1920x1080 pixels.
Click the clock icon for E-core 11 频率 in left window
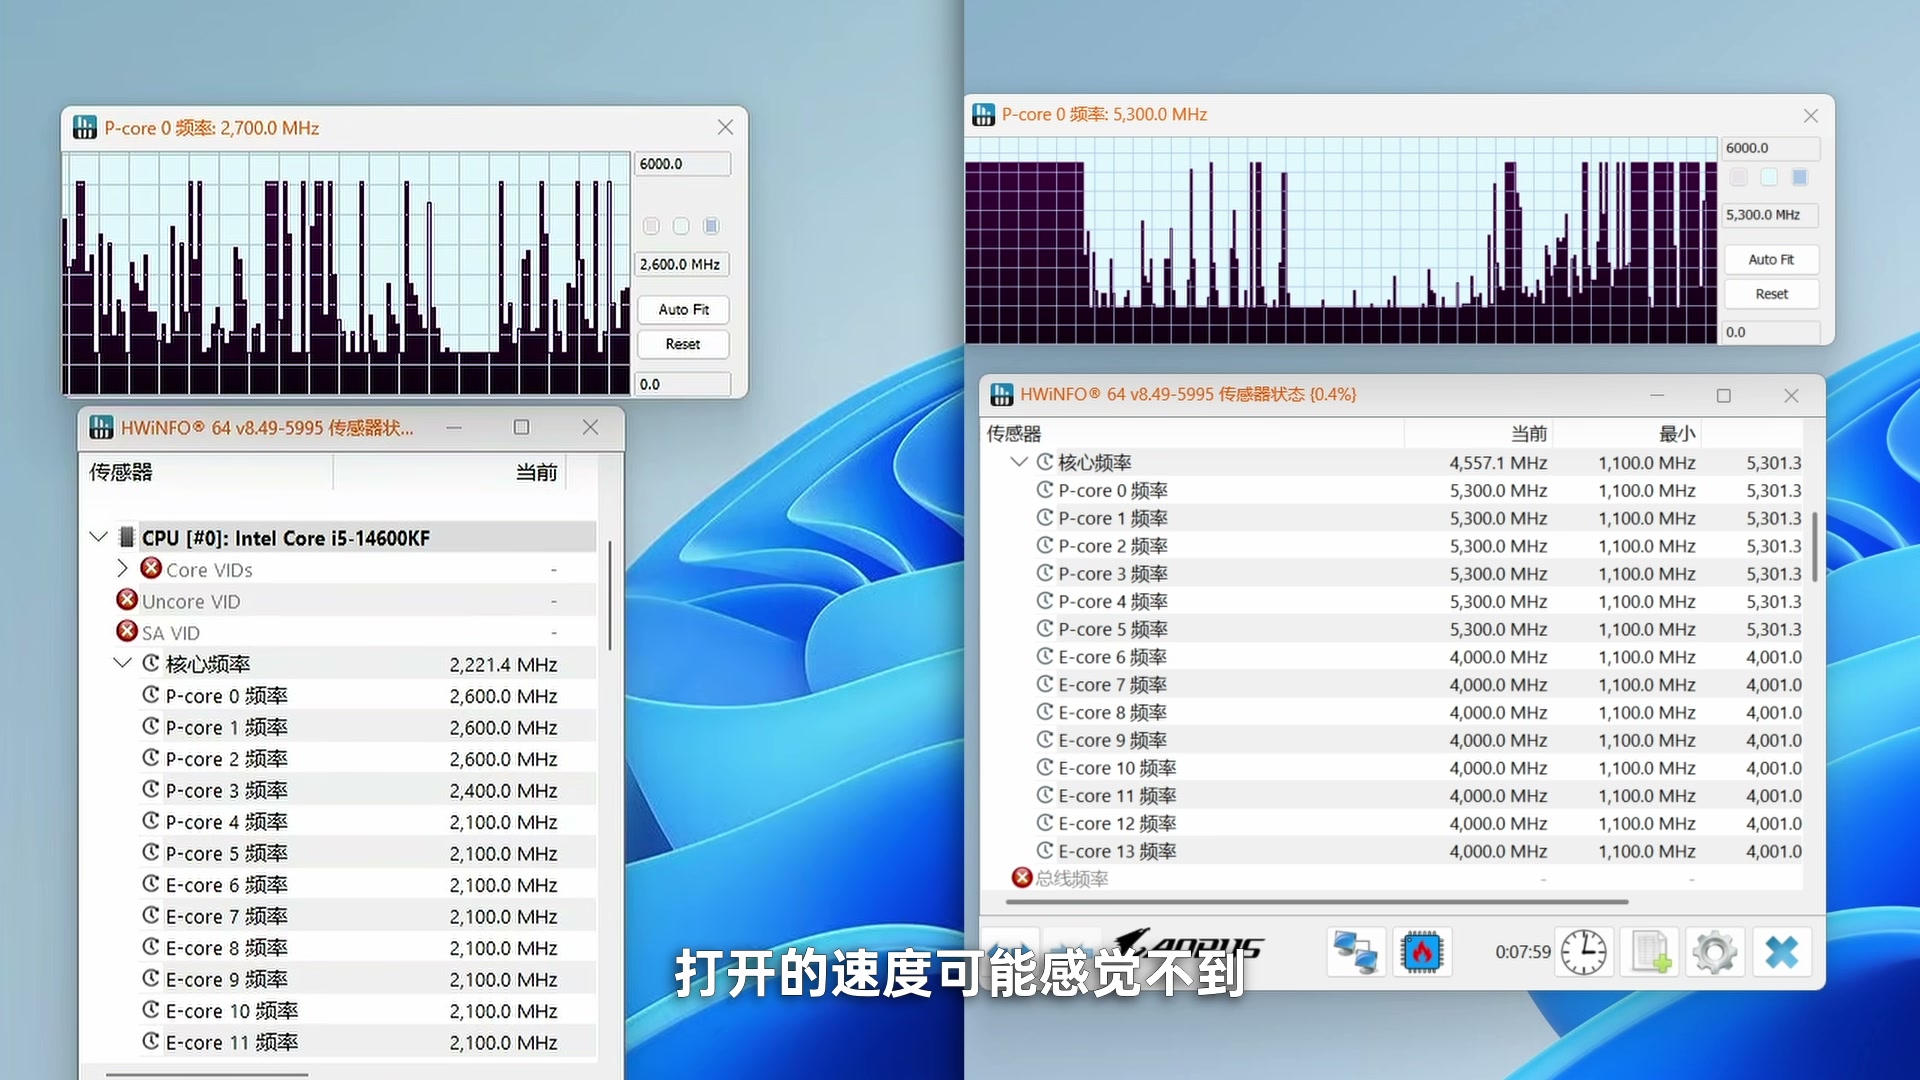pyautogui.click(x=151, y=1041)
